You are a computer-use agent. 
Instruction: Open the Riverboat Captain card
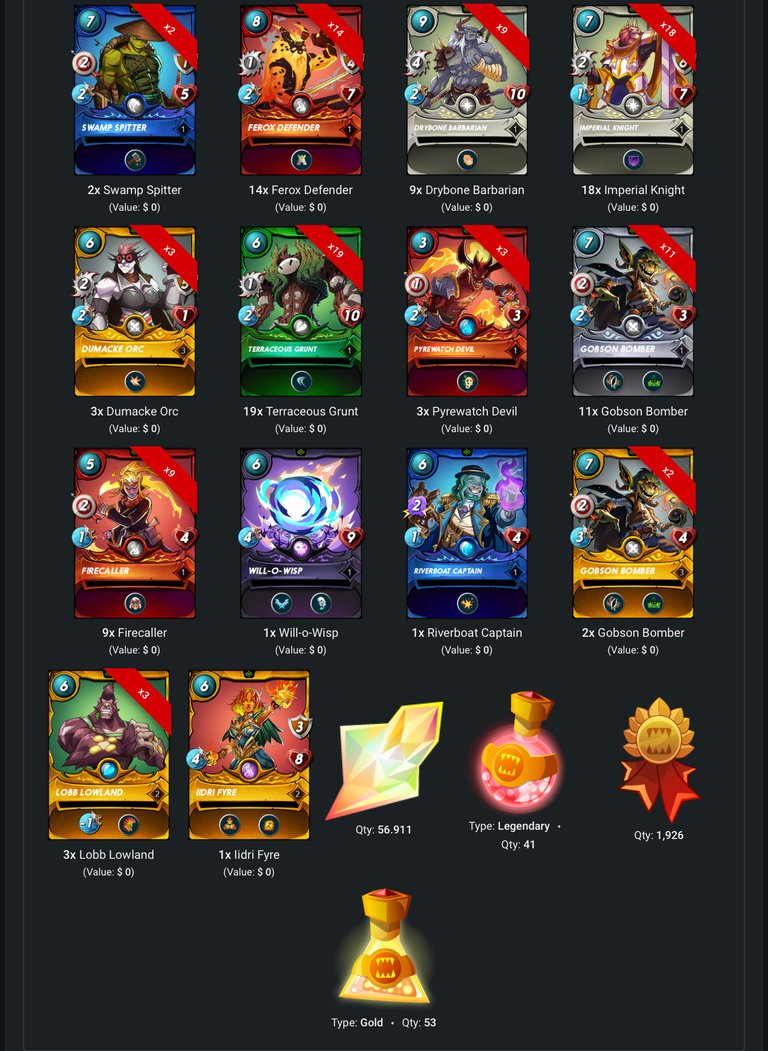467,533
